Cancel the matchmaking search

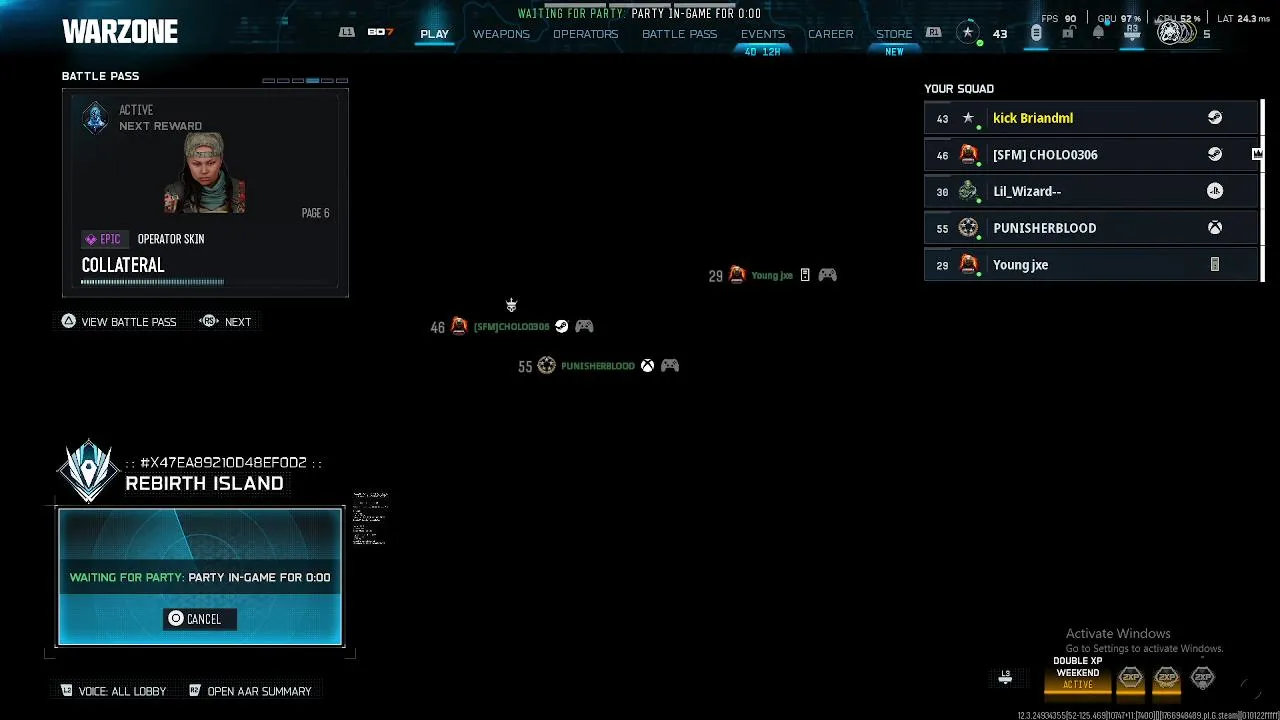click(x=200, y=619)
